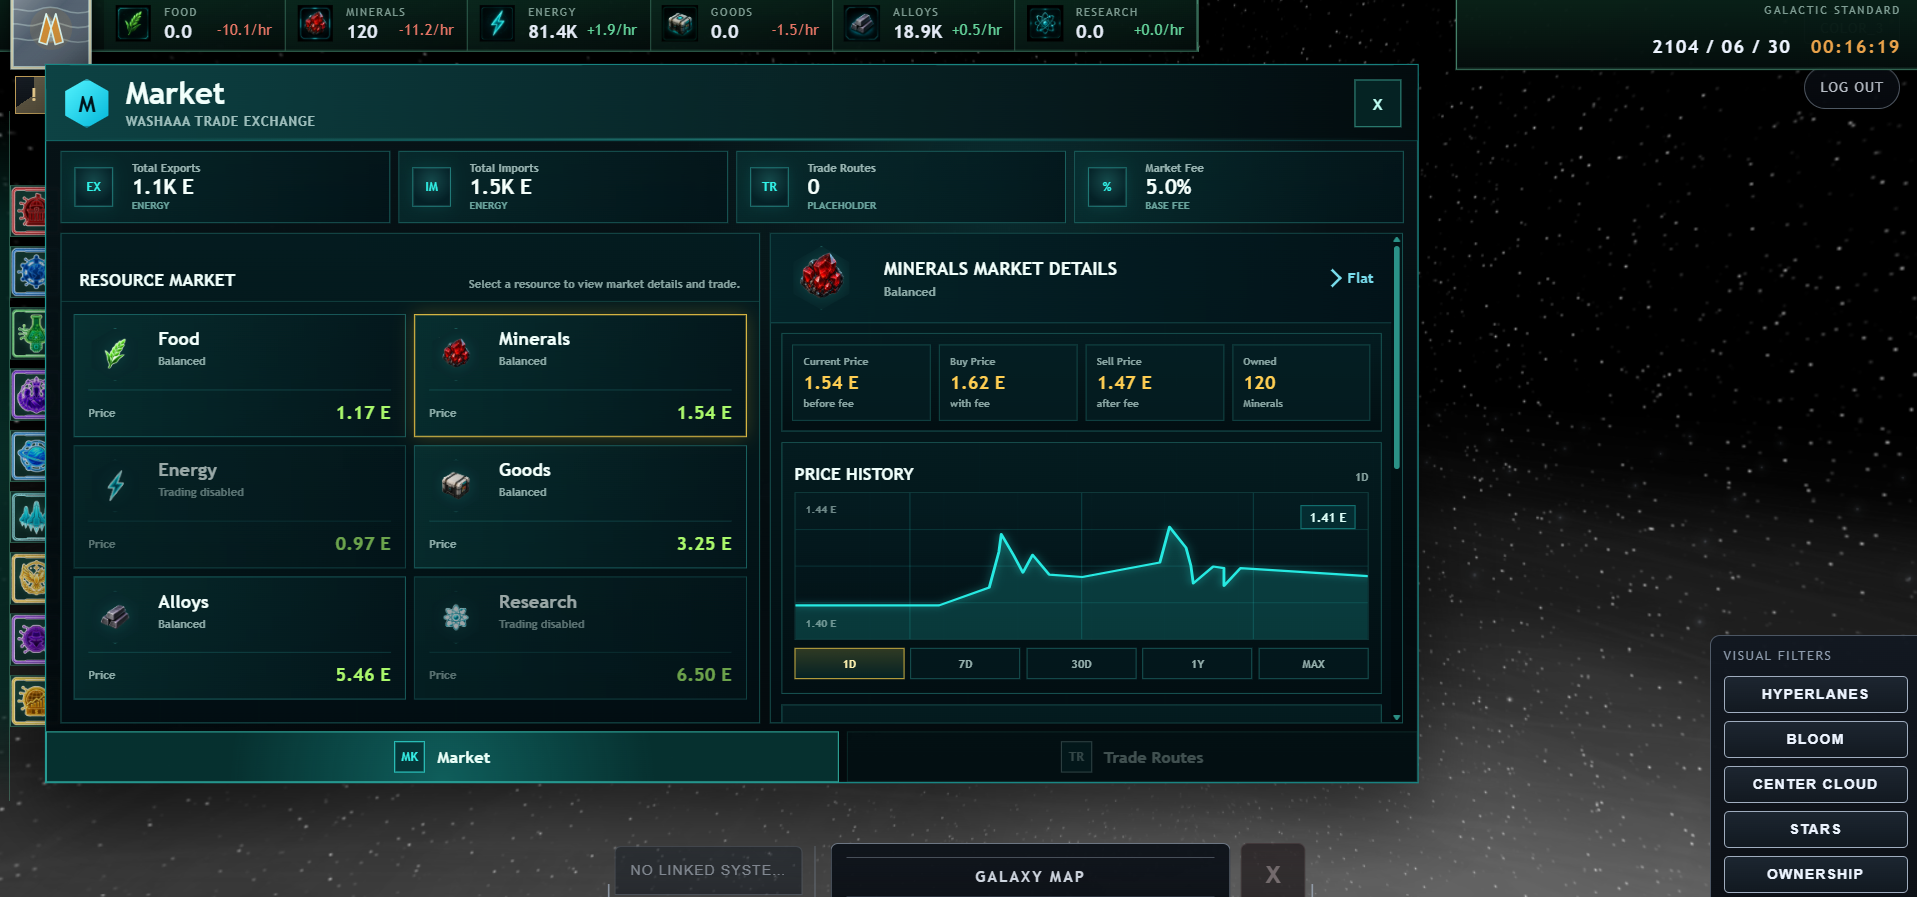Click the scrollbar down arrow in details panel
Screen dimensions: 1917x897
tap(1396, 717)
